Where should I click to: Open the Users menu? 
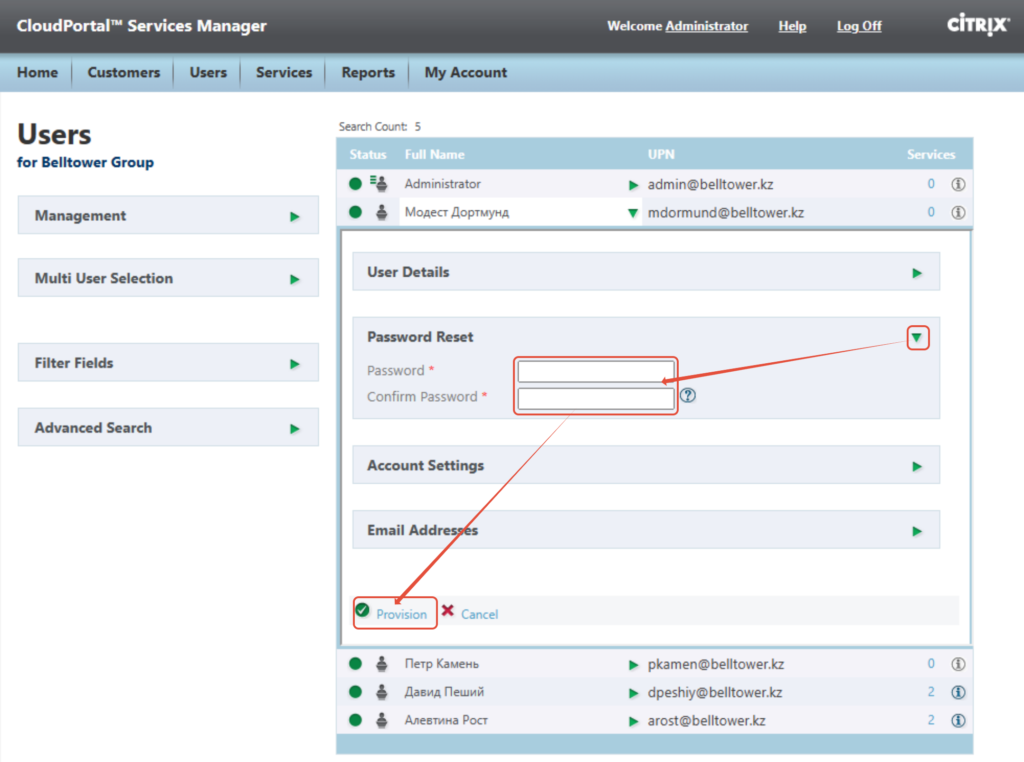pos(208,72)
